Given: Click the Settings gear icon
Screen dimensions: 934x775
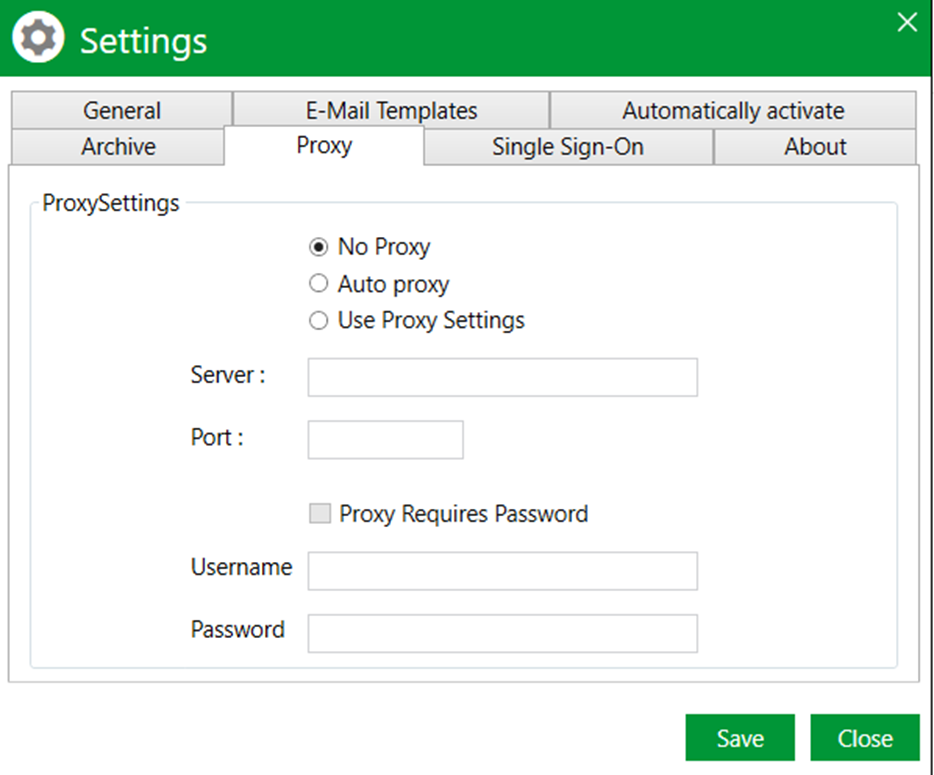Looking at the screenshot, I should [38, 38].
